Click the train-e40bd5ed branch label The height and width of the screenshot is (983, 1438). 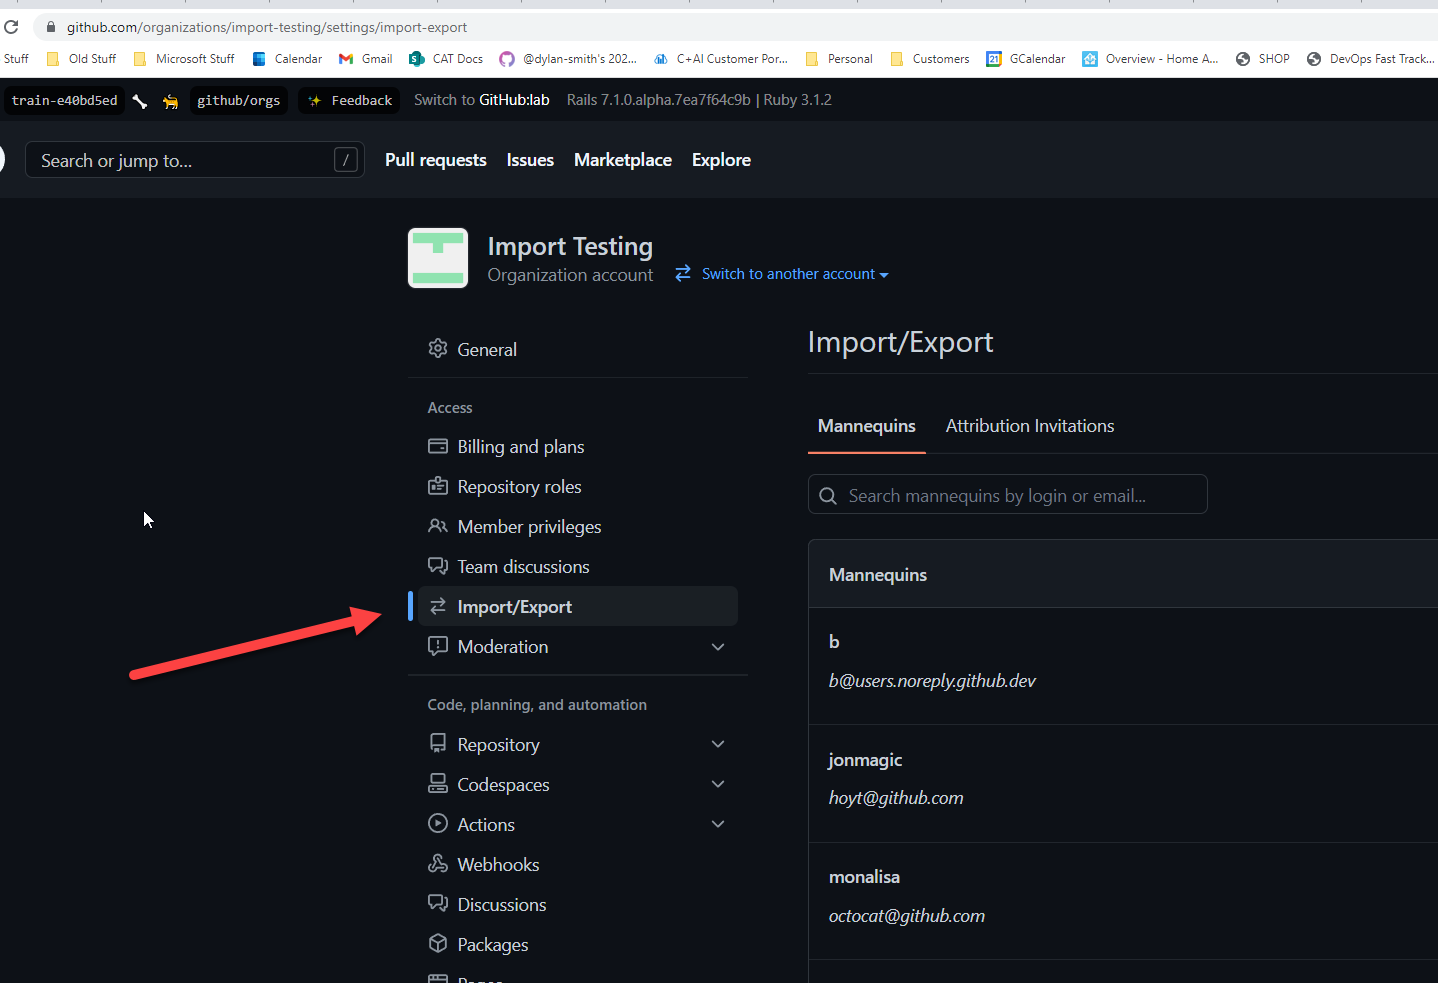pyautogui.click(x=65, y=101)
